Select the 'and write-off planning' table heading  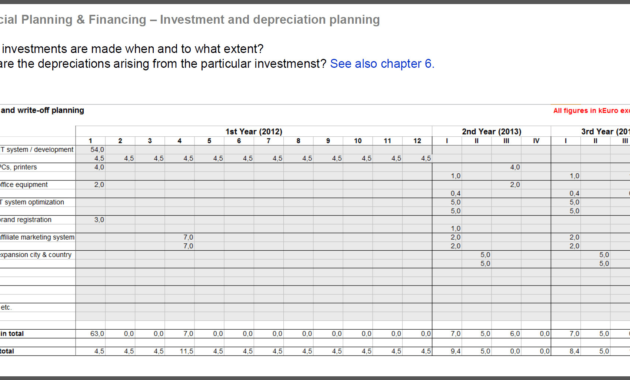42,110
